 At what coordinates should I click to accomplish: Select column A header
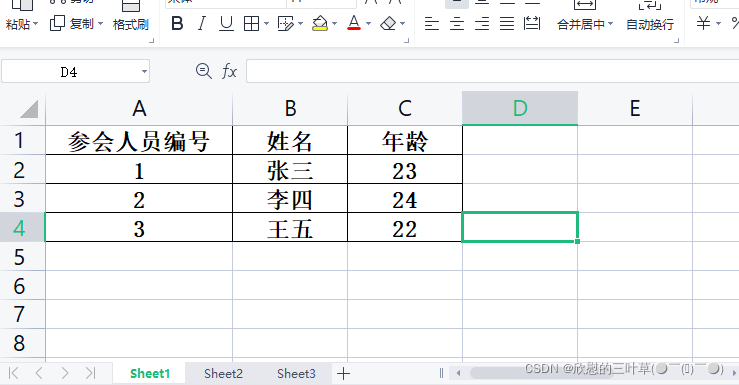click(139, 108)
